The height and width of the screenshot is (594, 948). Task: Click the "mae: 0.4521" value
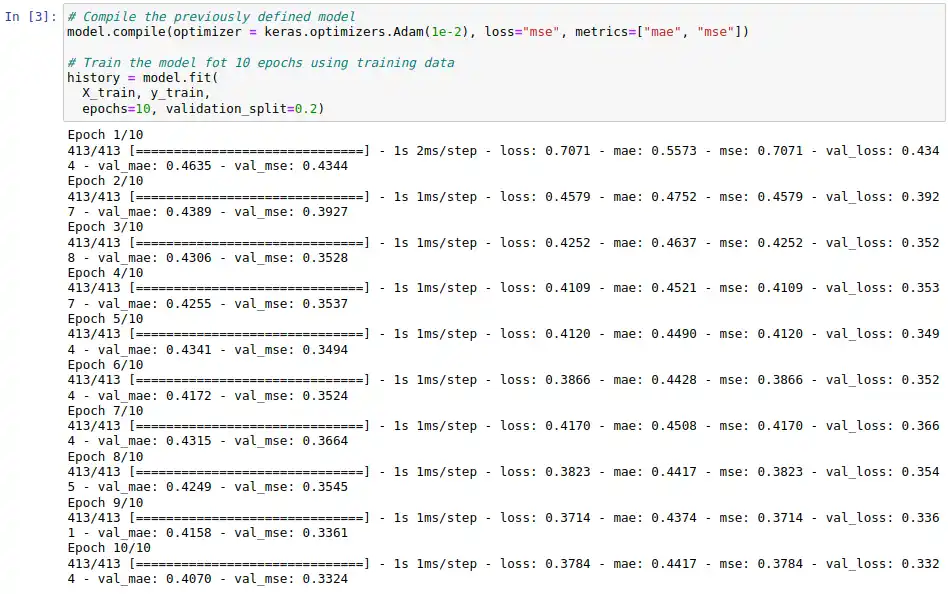coord(655,287)
